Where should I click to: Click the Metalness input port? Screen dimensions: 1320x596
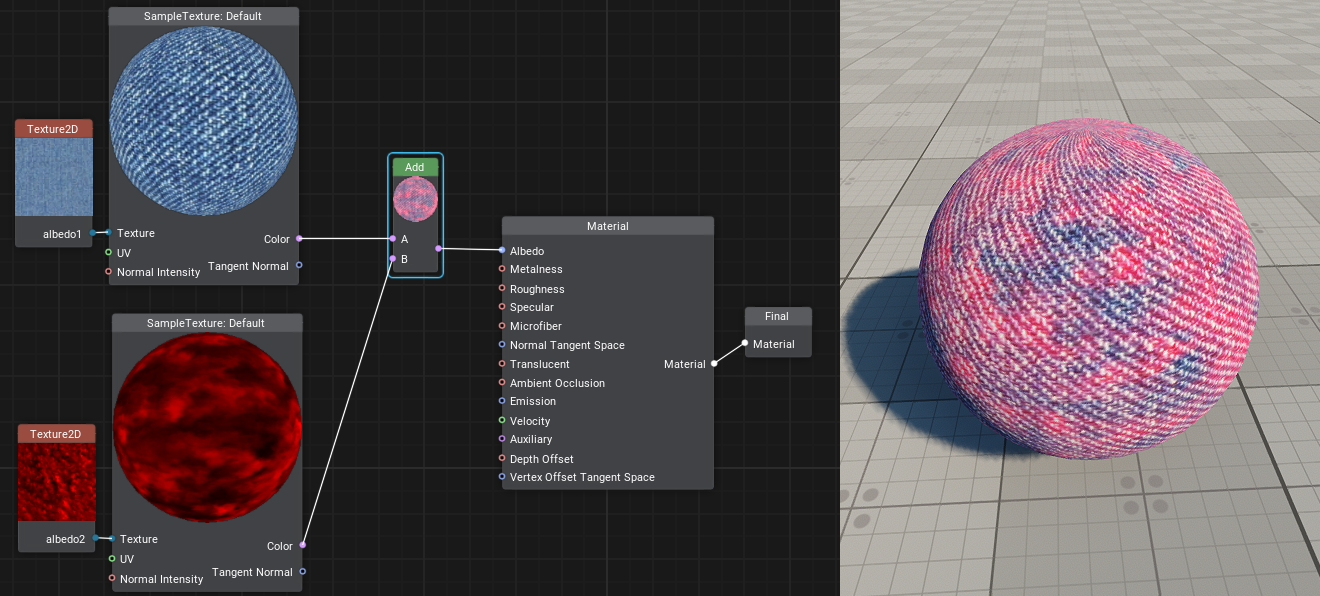pyautogui.click(x=502, y=269)
